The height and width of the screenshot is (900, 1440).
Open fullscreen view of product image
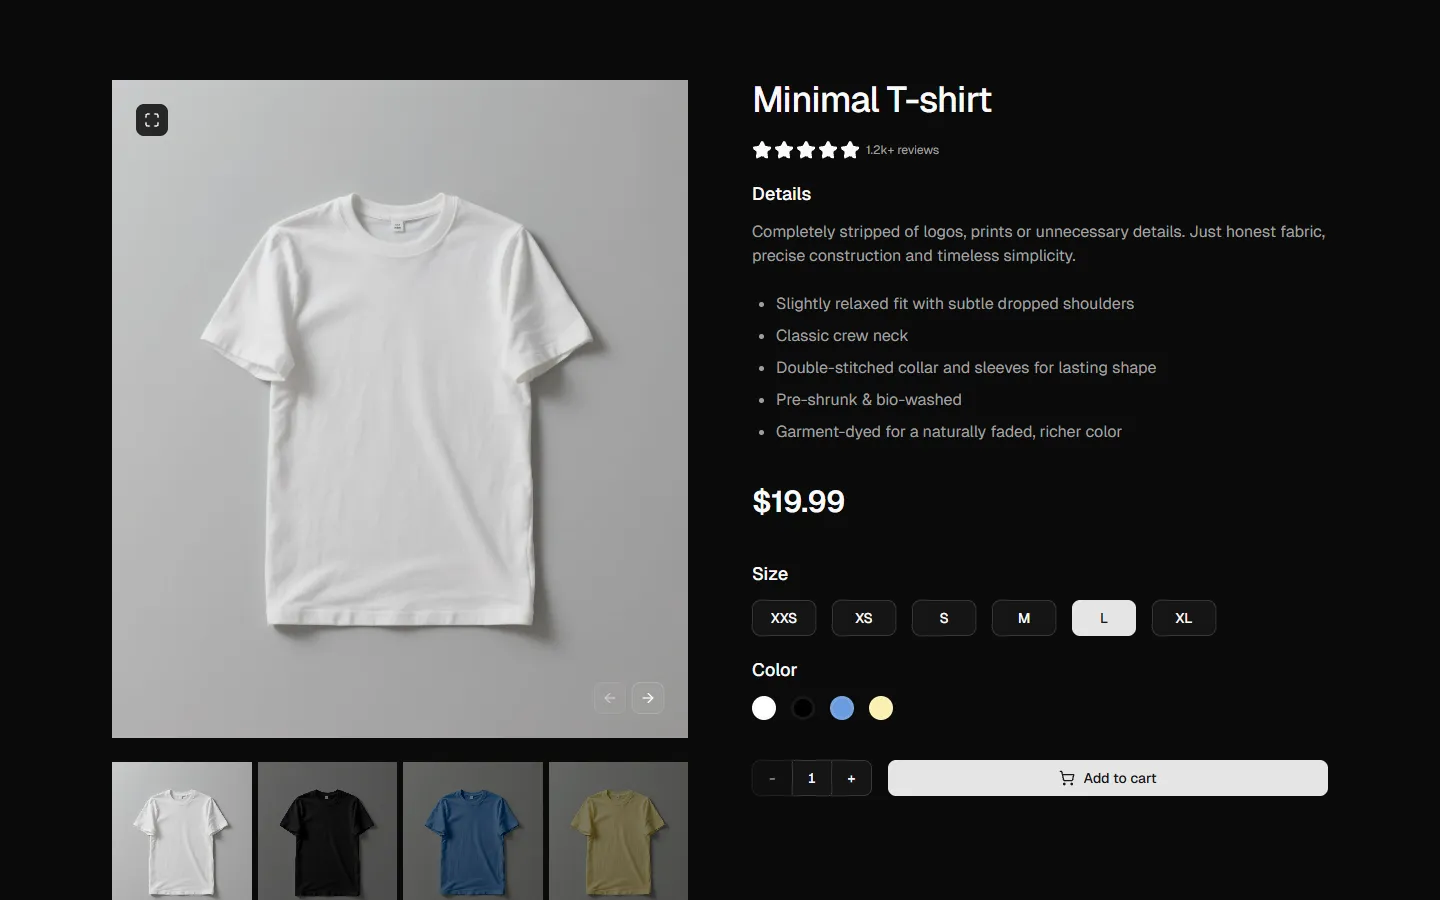tap(152, 120)
